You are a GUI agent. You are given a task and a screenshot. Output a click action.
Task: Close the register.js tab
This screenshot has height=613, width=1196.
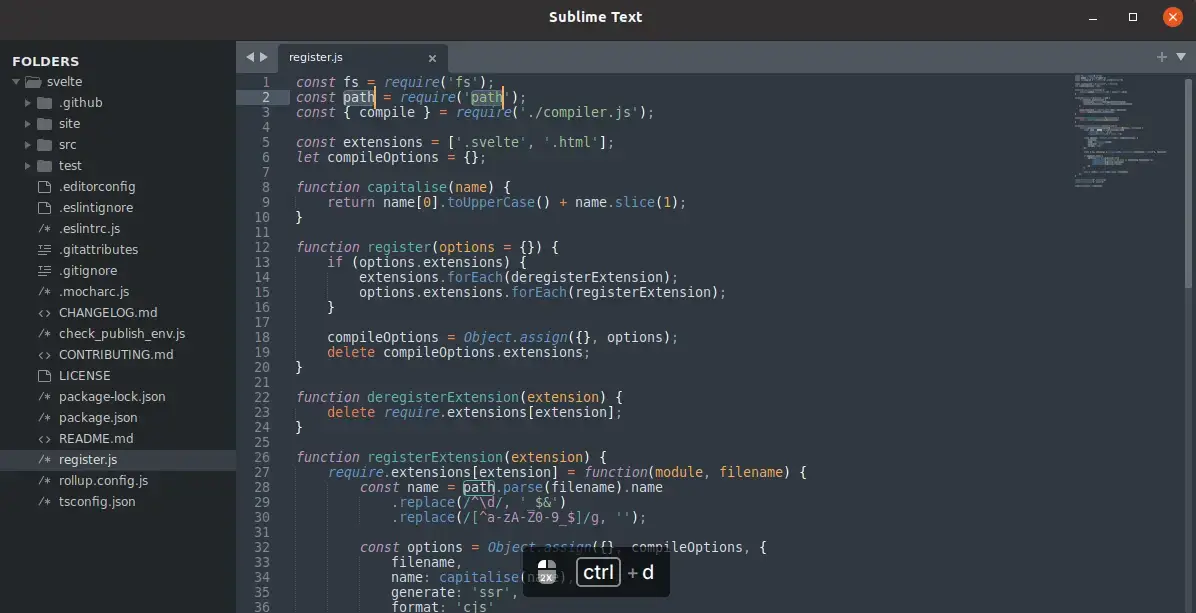point(432,58)
